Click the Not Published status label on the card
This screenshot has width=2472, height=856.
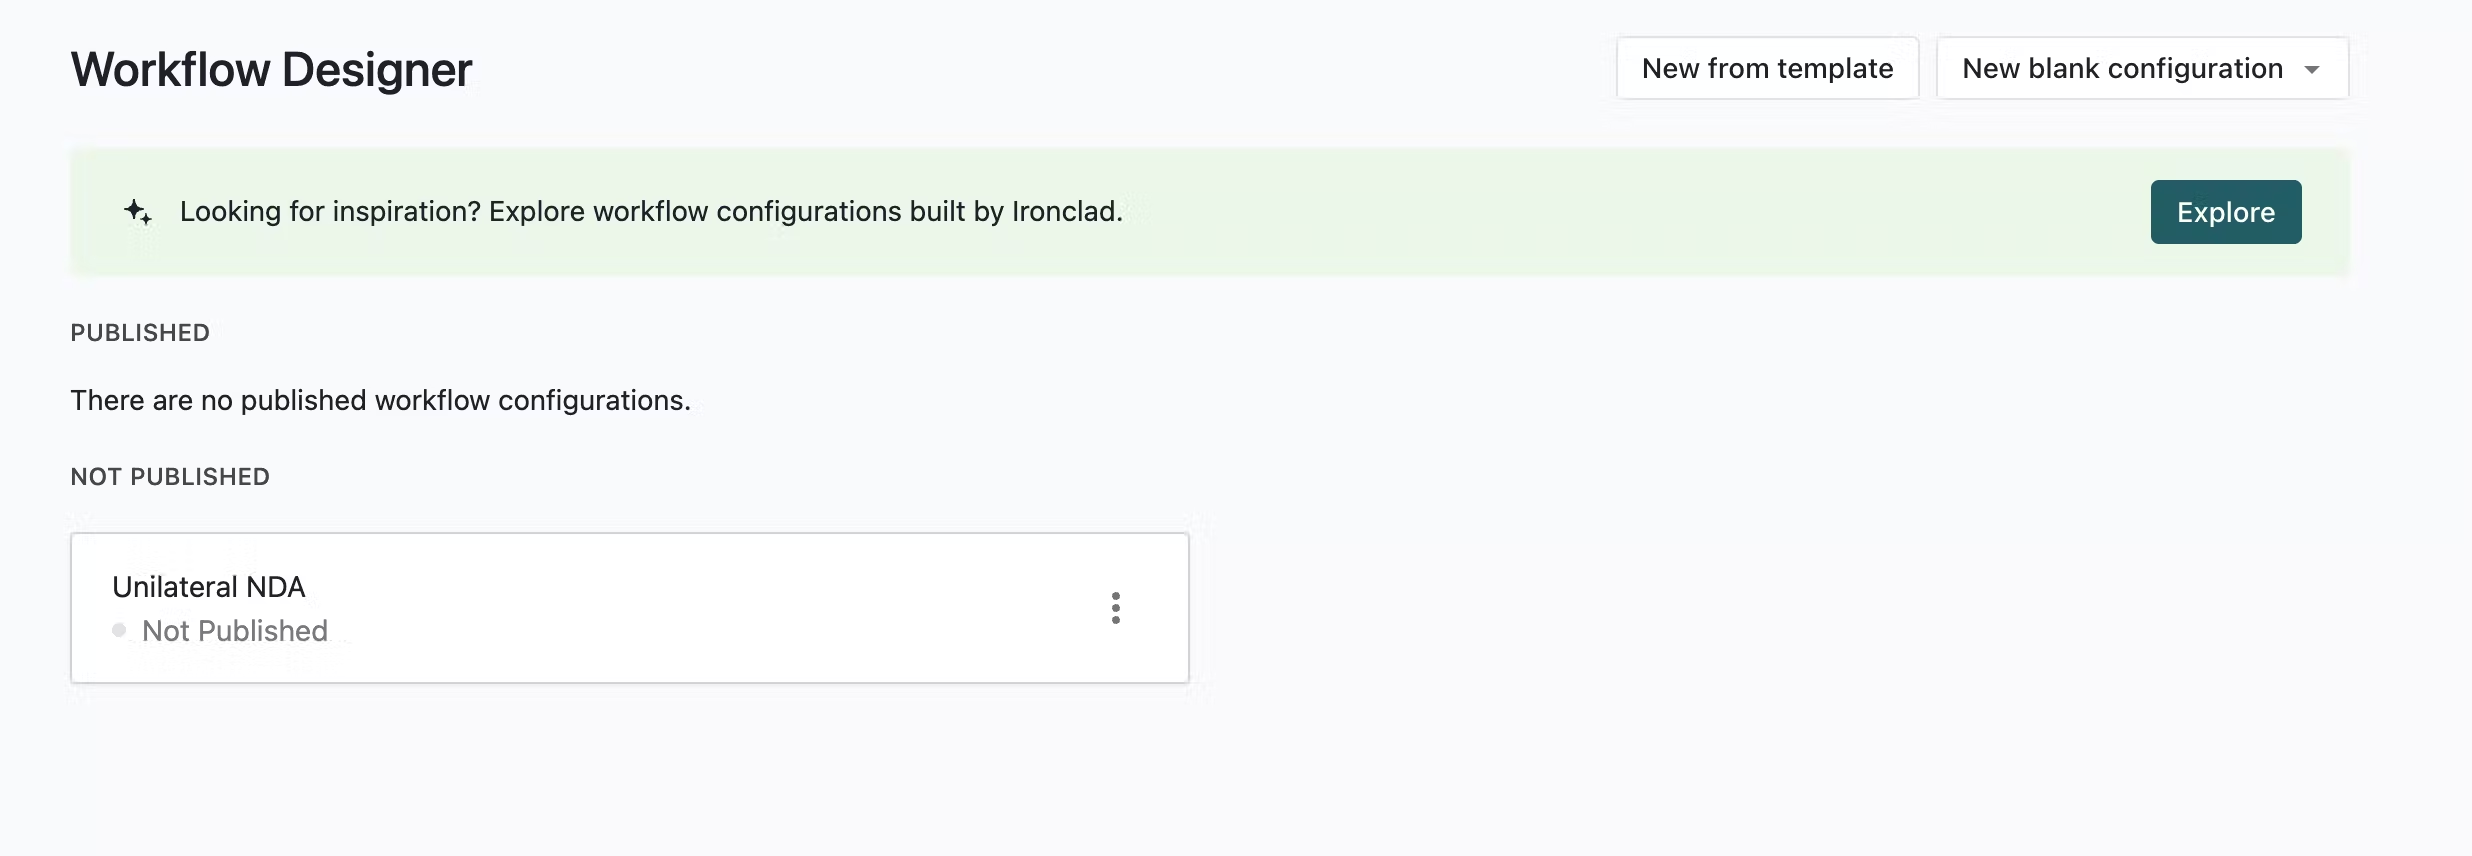[235, 631]
